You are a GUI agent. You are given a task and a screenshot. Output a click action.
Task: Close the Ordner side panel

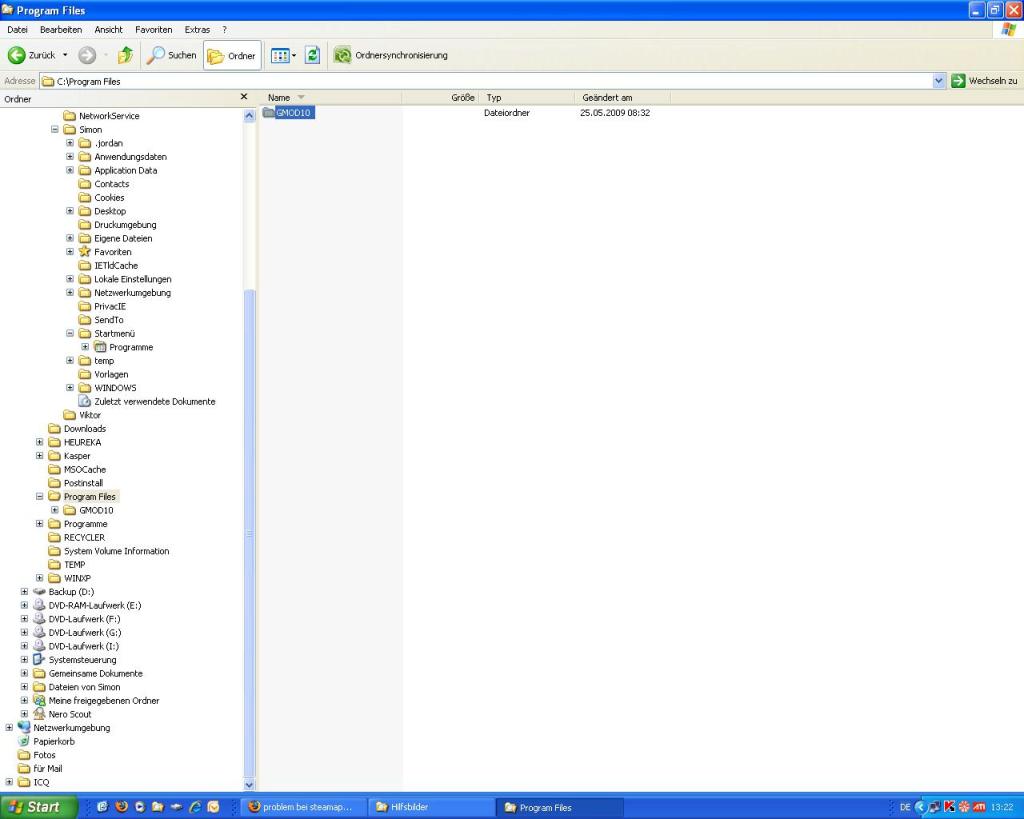tap(244, 97)
